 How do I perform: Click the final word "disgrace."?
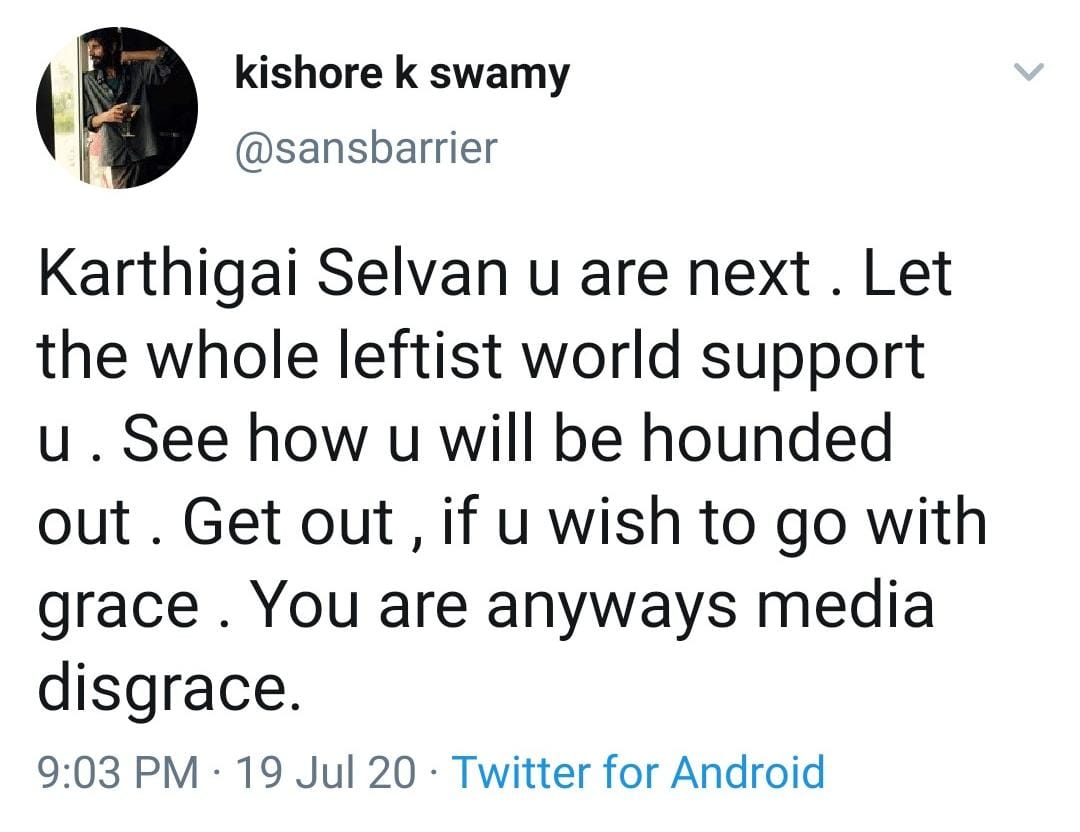point(169,688)
